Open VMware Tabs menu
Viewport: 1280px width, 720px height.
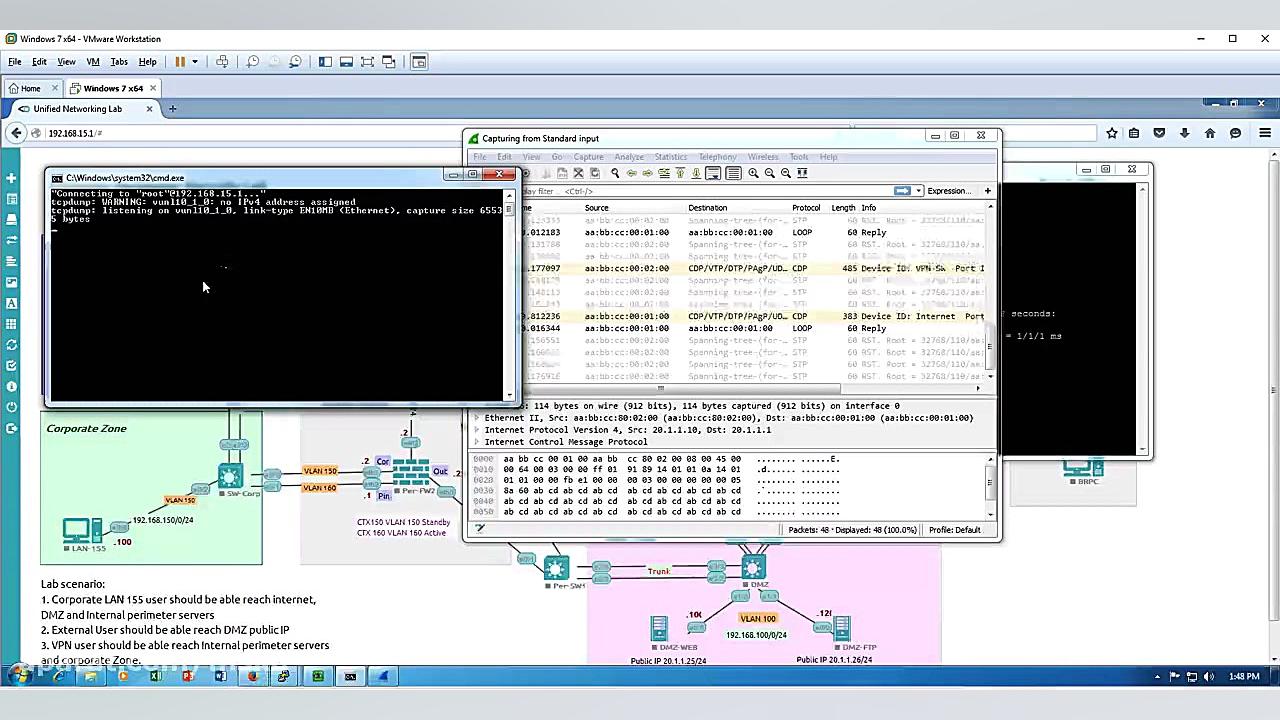[x=119, y=62]
